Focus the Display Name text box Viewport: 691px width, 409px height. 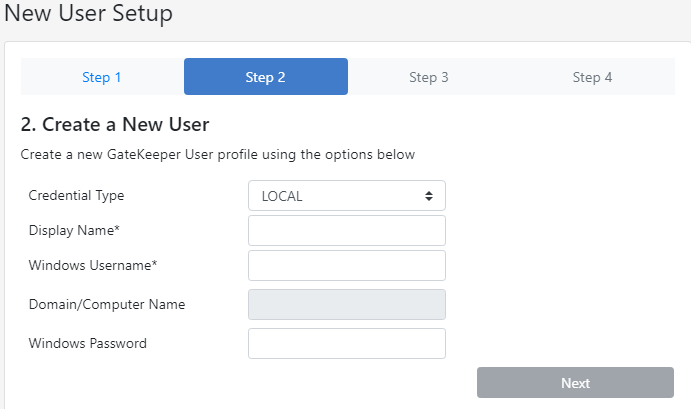(x=346, y=231)
